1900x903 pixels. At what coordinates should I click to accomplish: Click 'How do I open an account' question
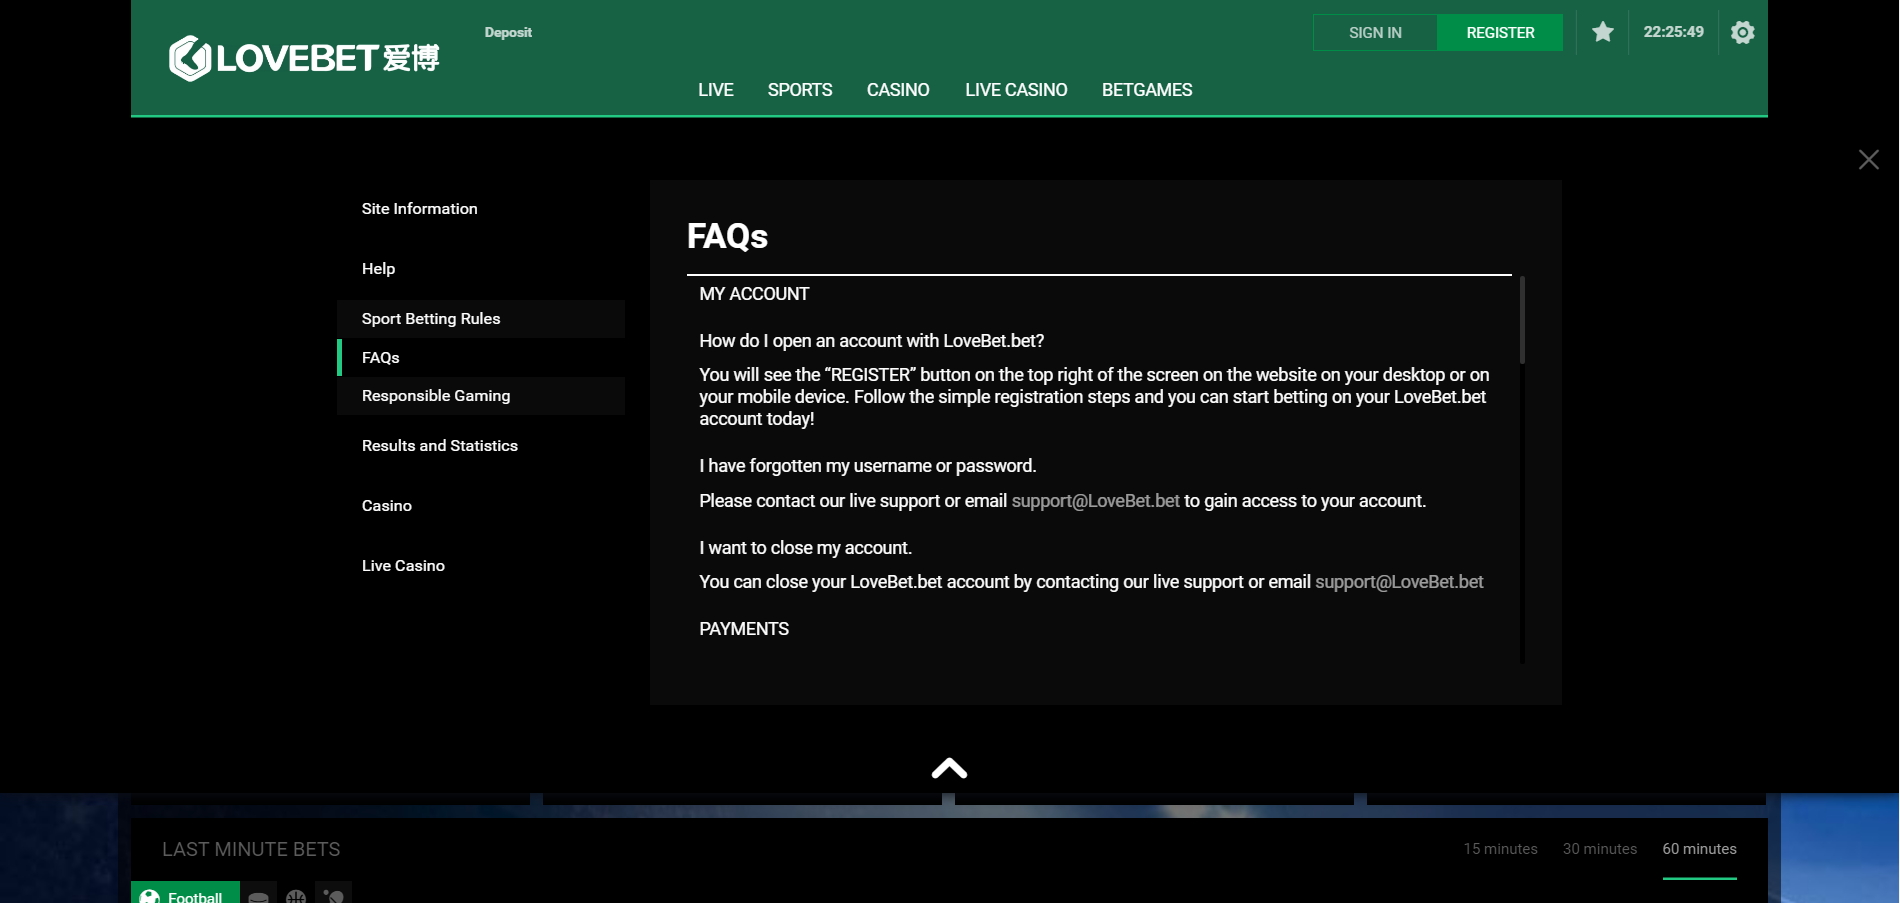871,341
